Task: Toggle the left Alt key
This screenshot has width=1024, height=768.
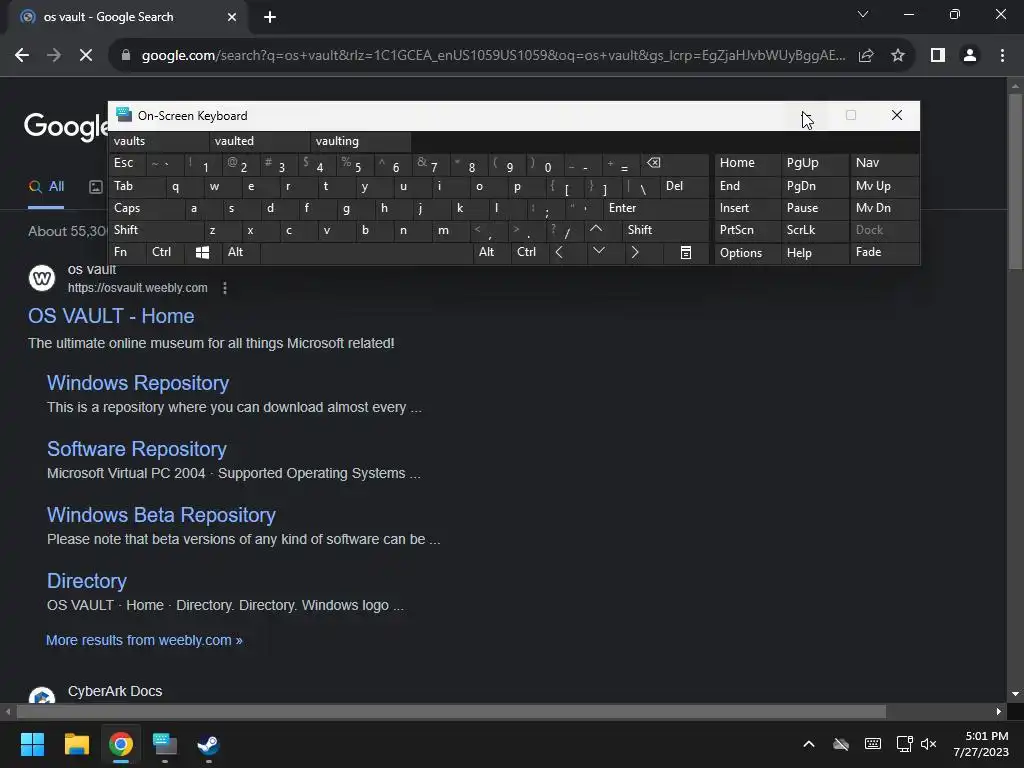Action: coord(241,253)
